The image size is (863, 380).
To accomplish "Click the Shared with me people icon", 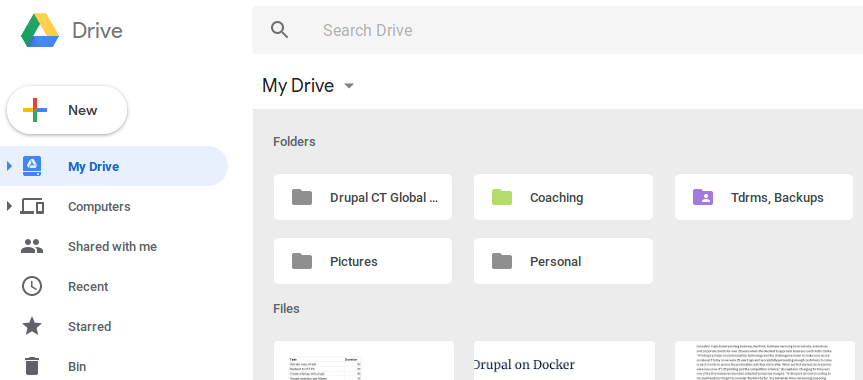I will [x=32, y=246].
